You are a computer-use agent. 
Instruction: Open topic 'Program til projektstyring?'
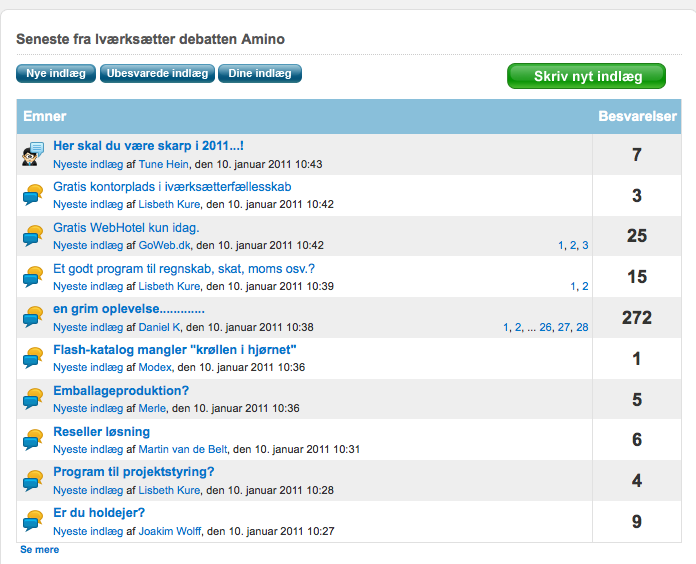point(134,472)
